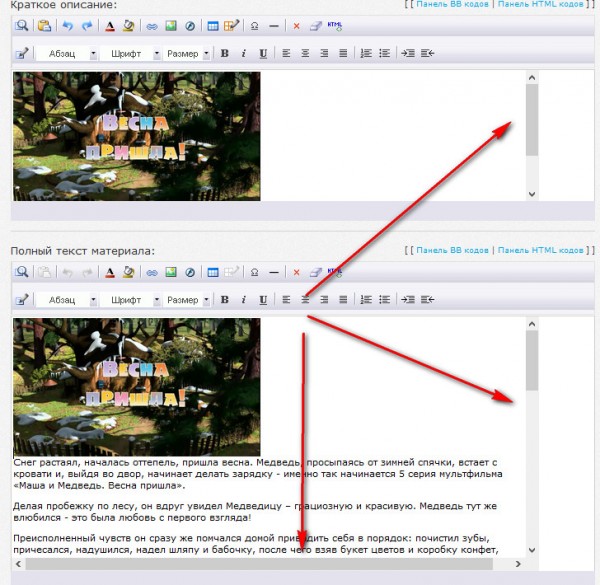Open Абзац dropdown in short description toolbar

tap(67, 54)
